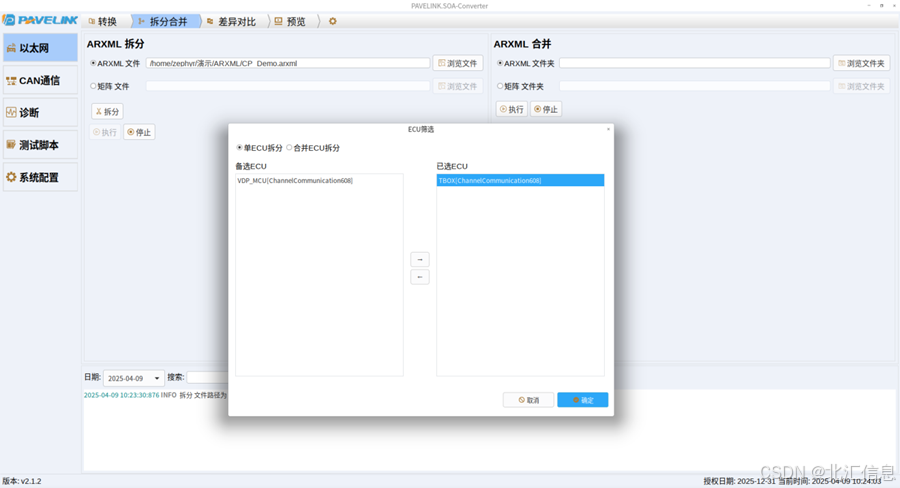Select 以太网 in the sidebar
The image size is (900, 488).
pos(40,48)
